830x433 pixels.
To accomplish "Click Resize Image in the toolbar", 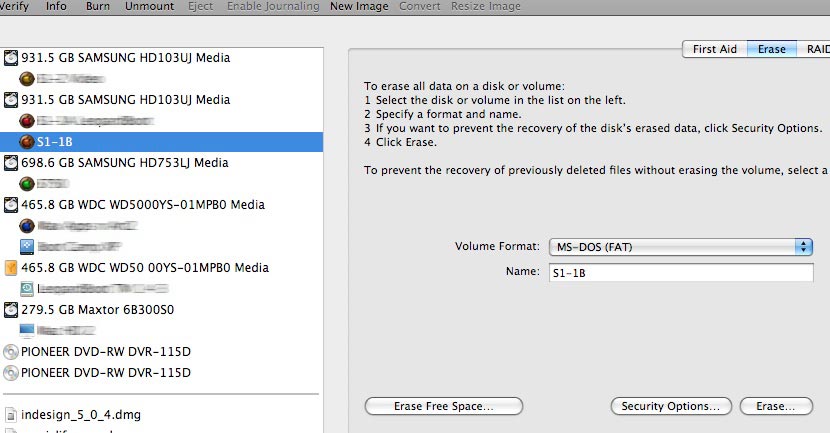I will coord(485,6).
